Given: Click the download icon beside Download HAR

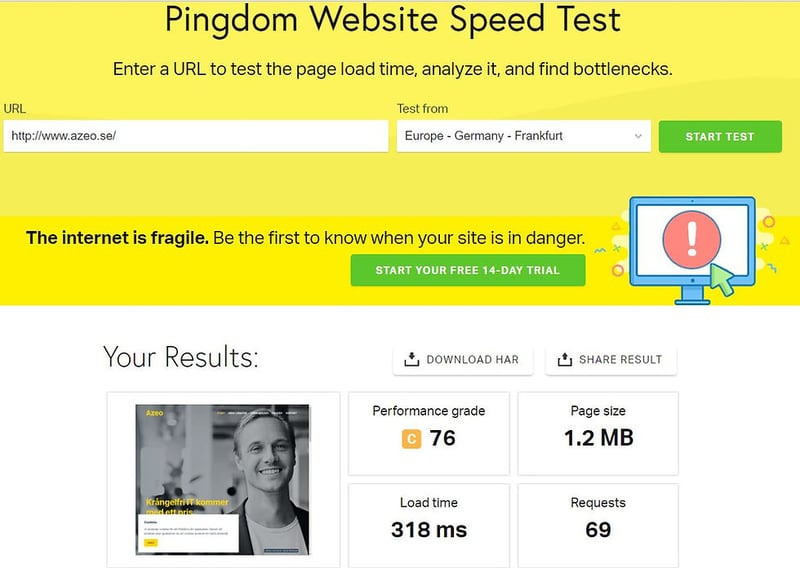Looking at the screenshot, I should (411, 359).
